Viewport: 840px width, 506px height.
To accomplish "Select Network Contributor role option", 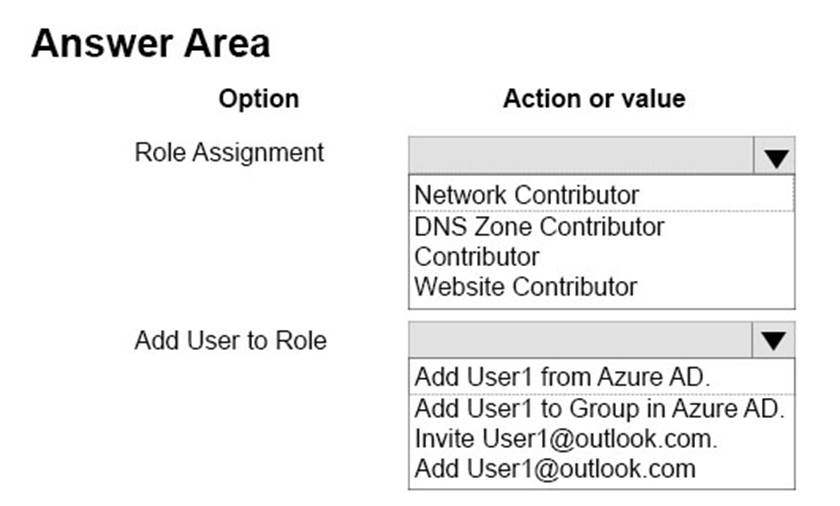I will [526, 193].
